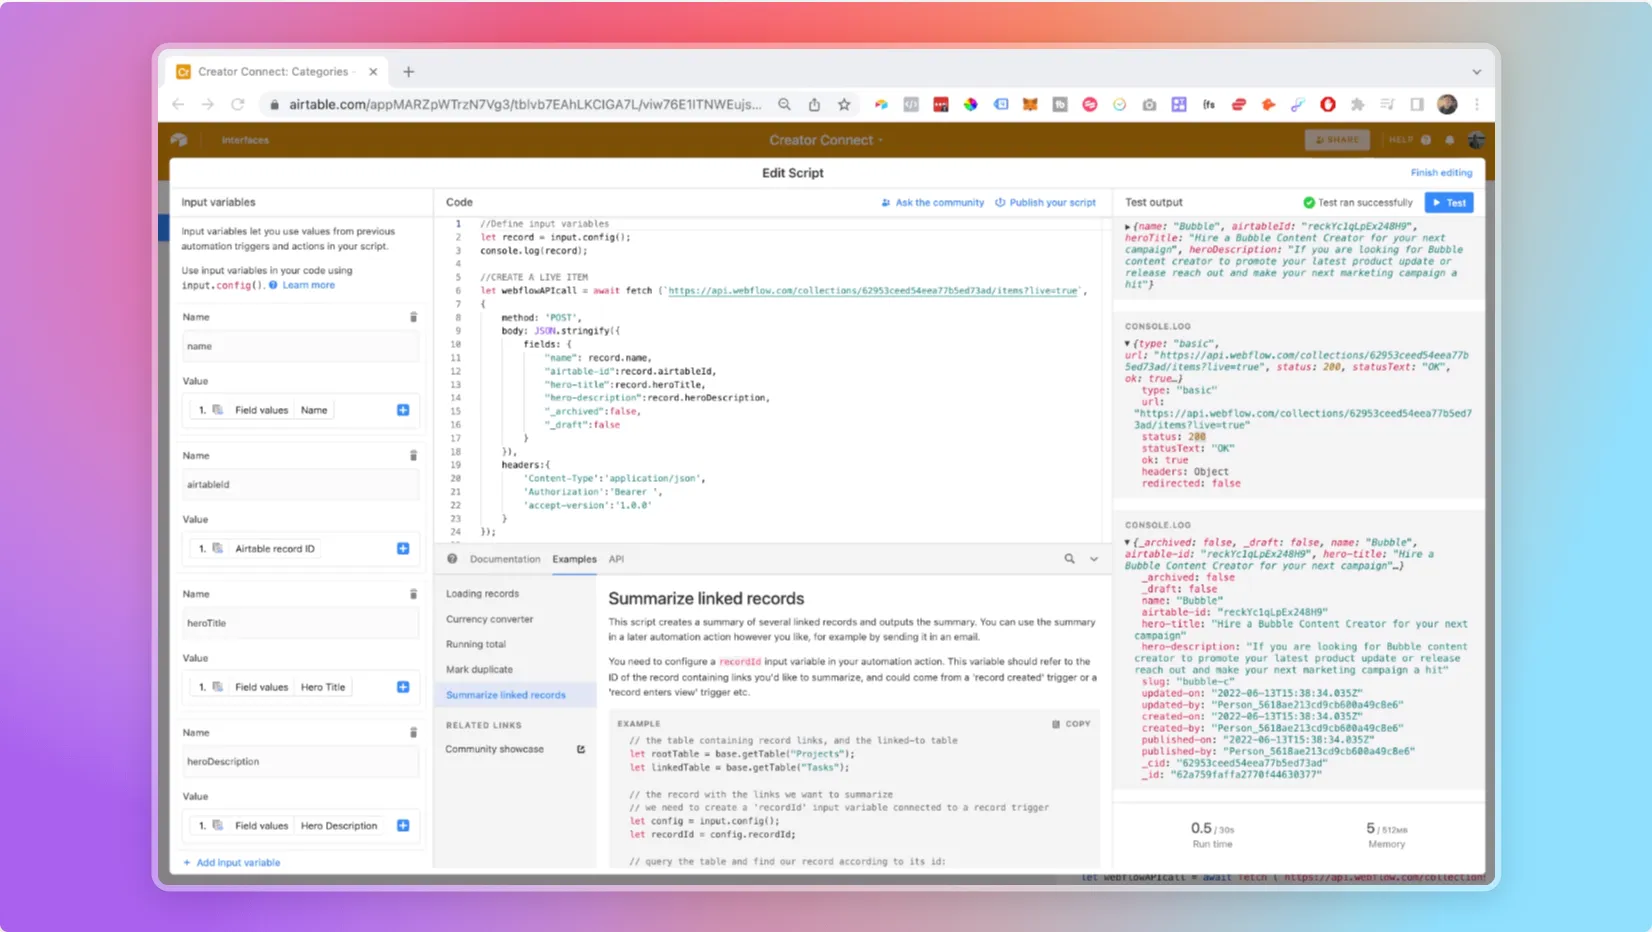The width and height of the screenshot is (1652, 932).
Task: Run the script with the Test button
Action: point(1449,202)
